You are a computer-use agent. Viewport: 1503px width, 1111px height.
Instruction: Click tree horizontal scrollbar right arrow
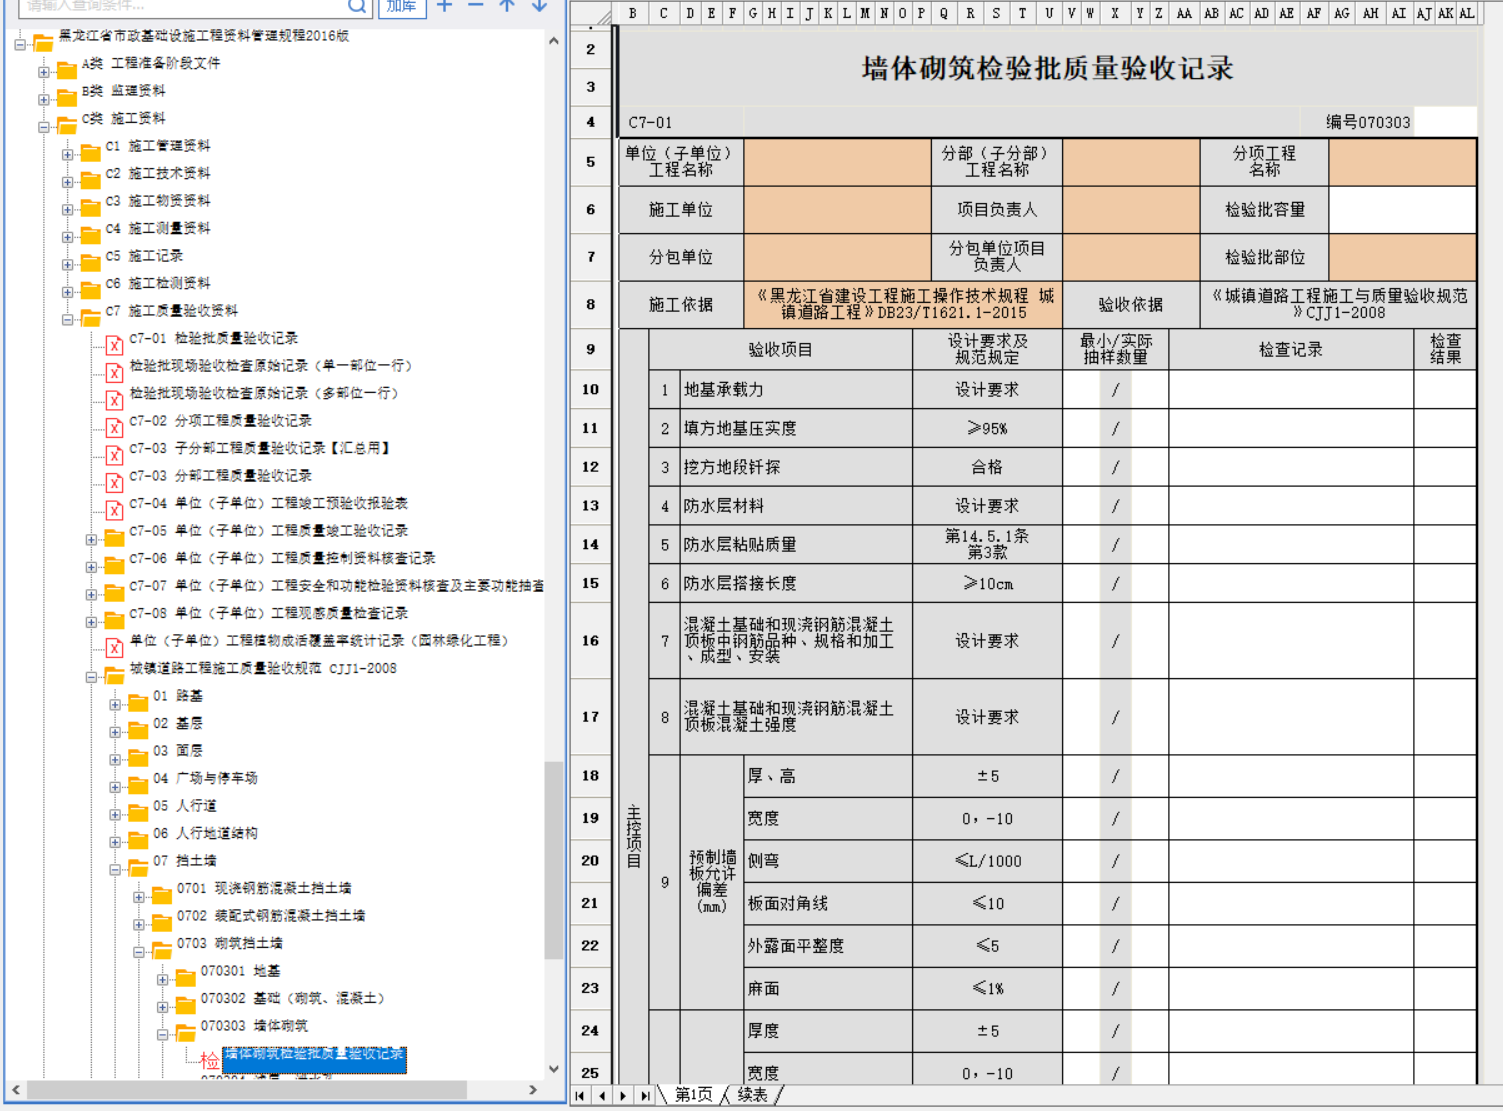(533, 1090)
